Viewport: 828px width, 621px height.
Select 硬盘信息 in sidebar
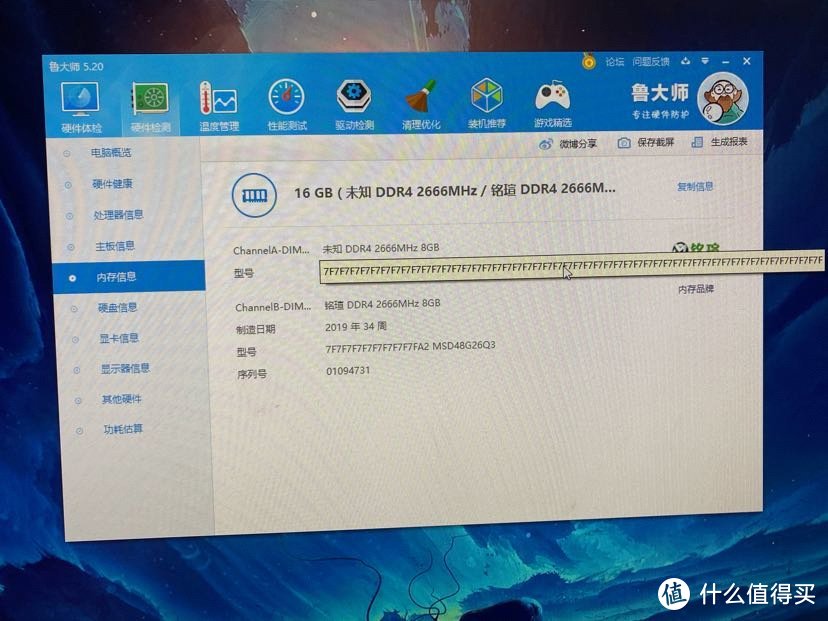click(x=117, y=307)
